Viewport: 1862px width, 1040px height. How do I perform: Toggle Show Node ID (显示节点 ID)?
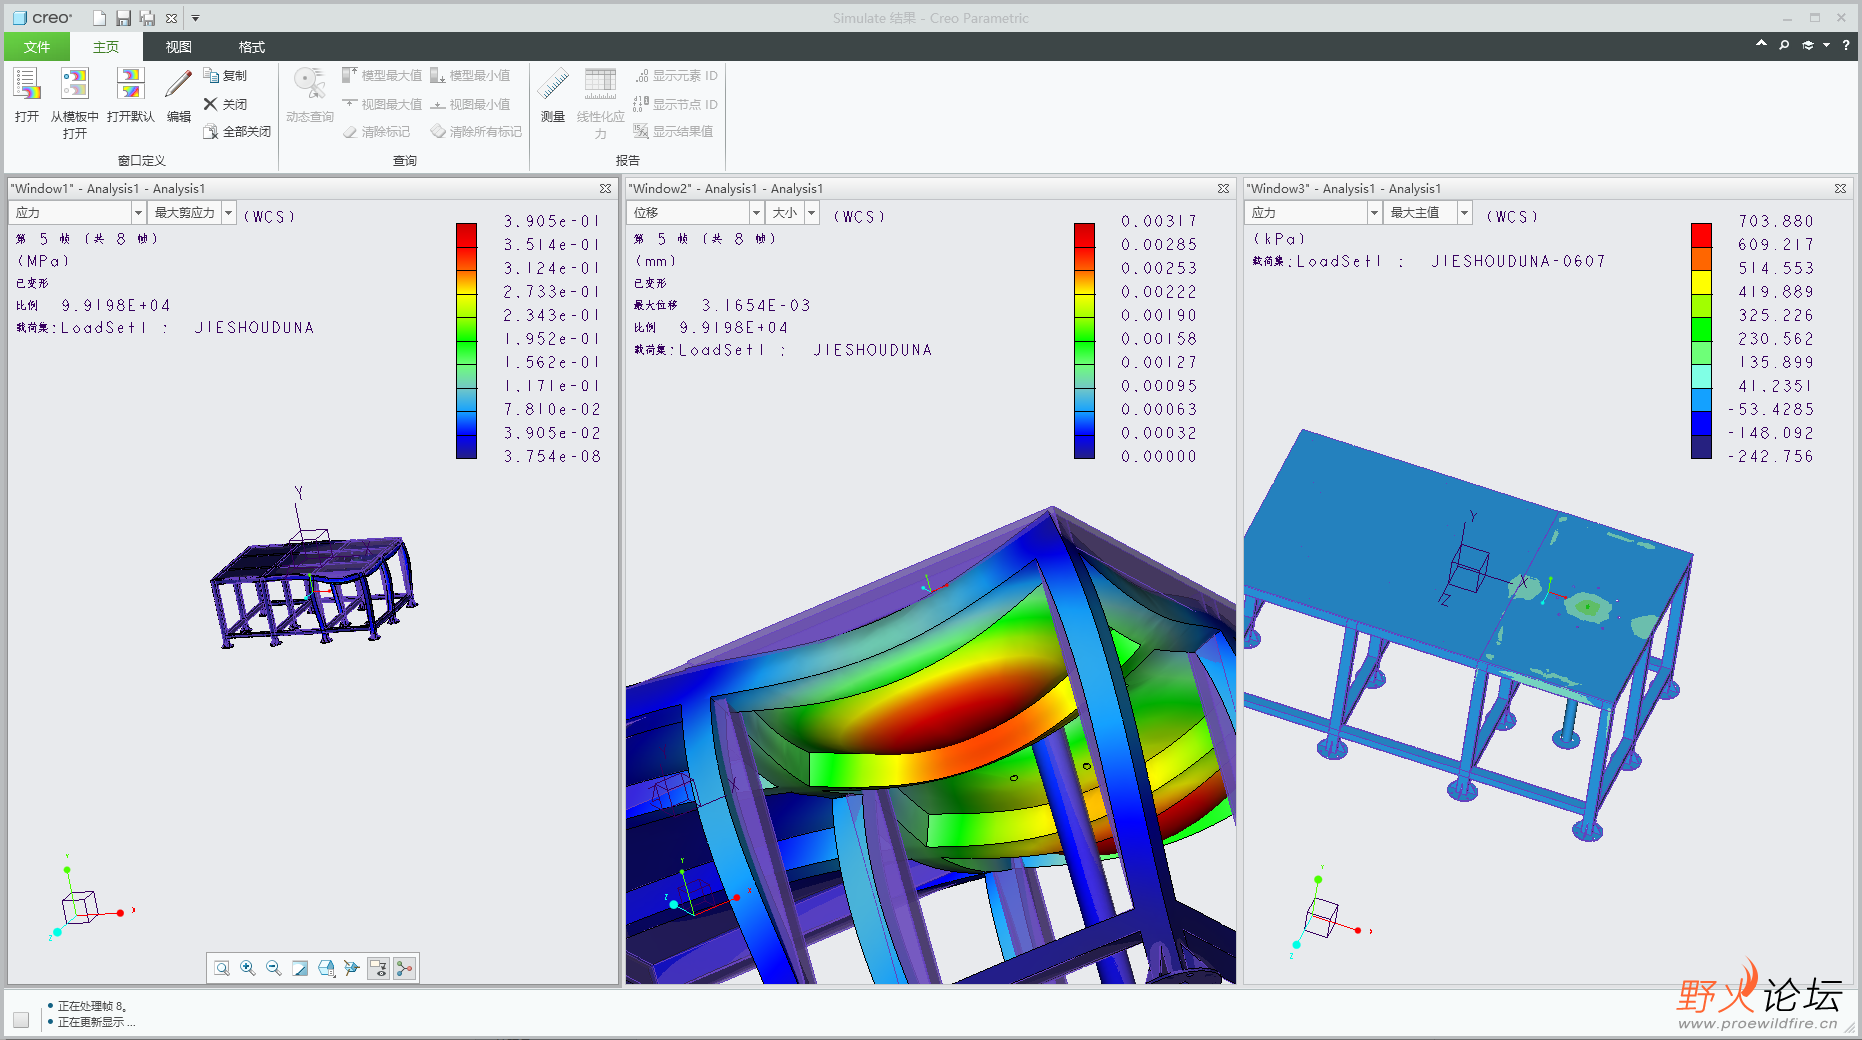pos(676,104)
